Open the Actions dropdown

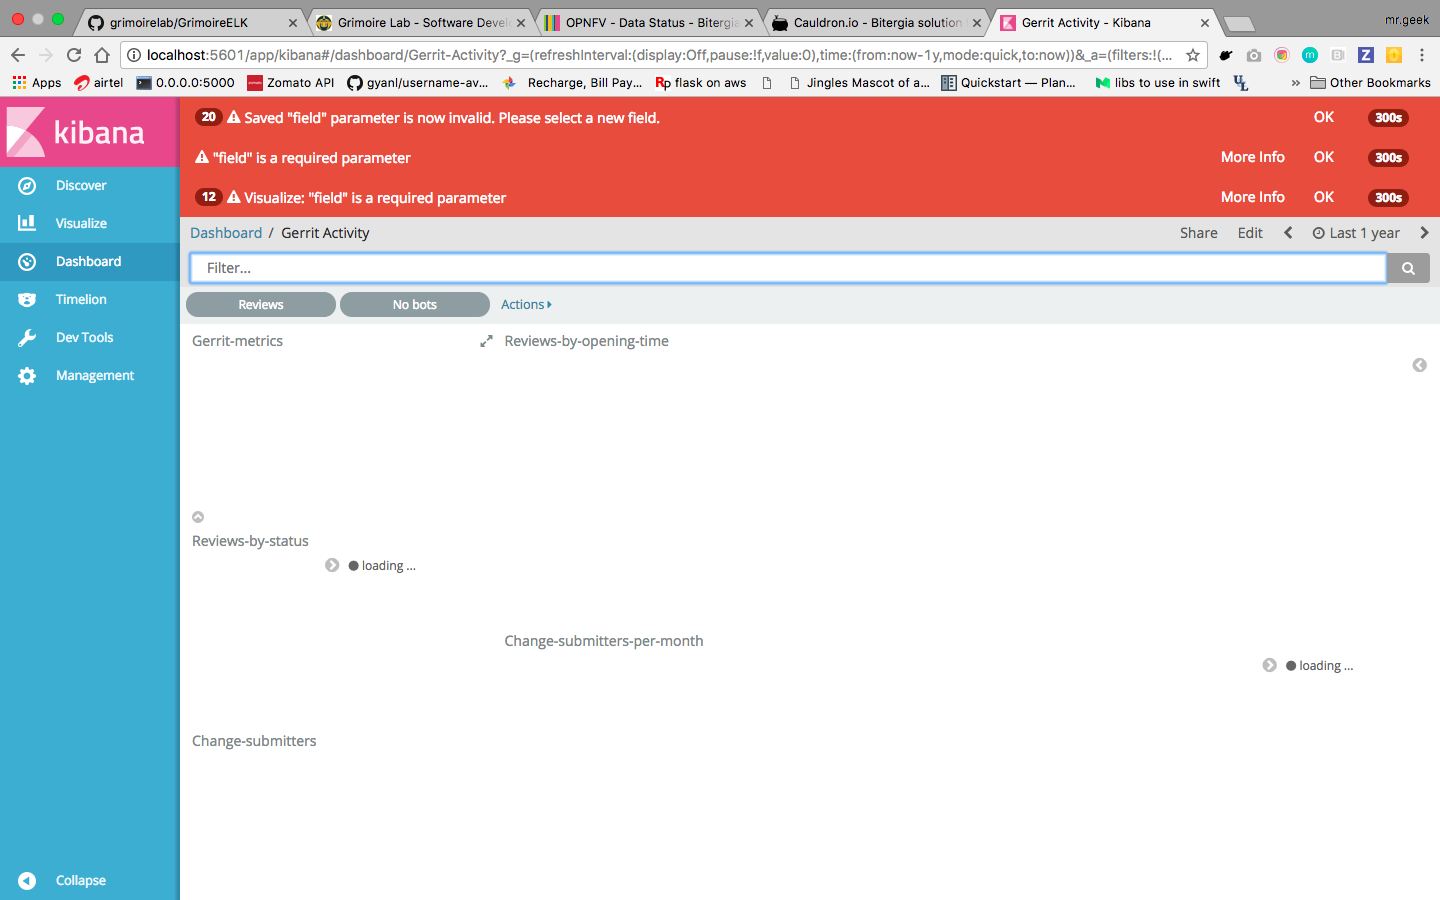point(526,305)
